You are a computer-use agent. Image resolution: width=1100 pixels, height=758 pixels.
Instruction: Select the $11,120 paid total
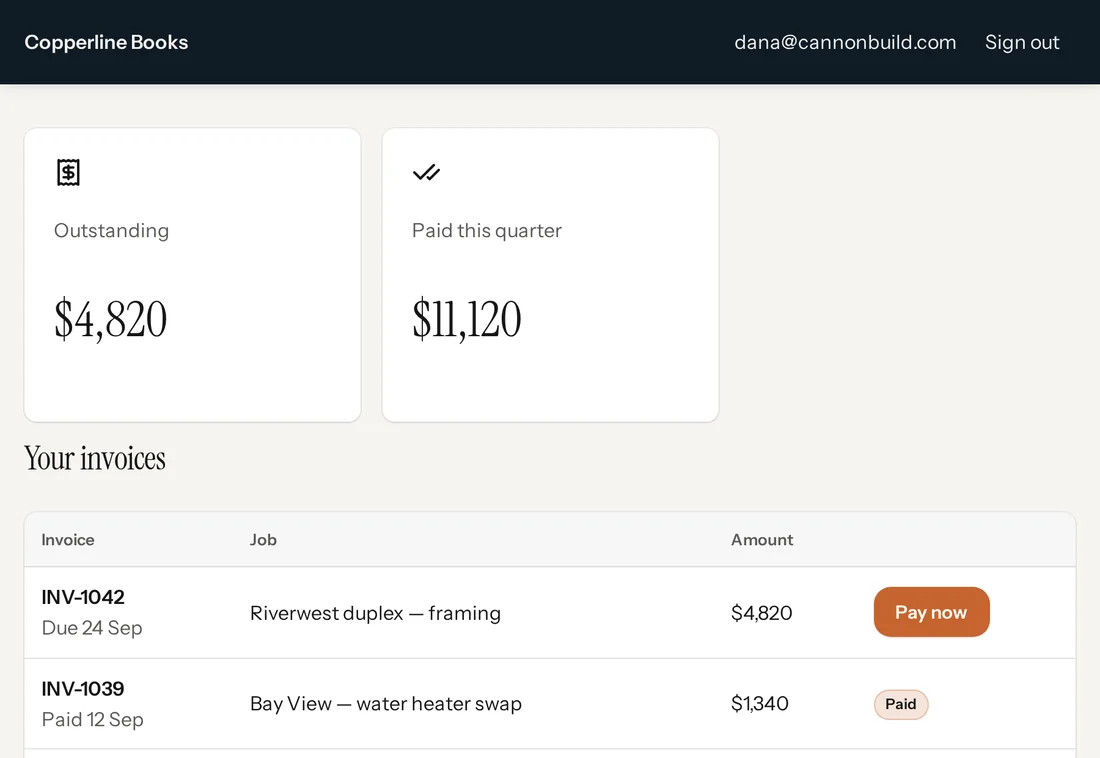pos(467,319)
